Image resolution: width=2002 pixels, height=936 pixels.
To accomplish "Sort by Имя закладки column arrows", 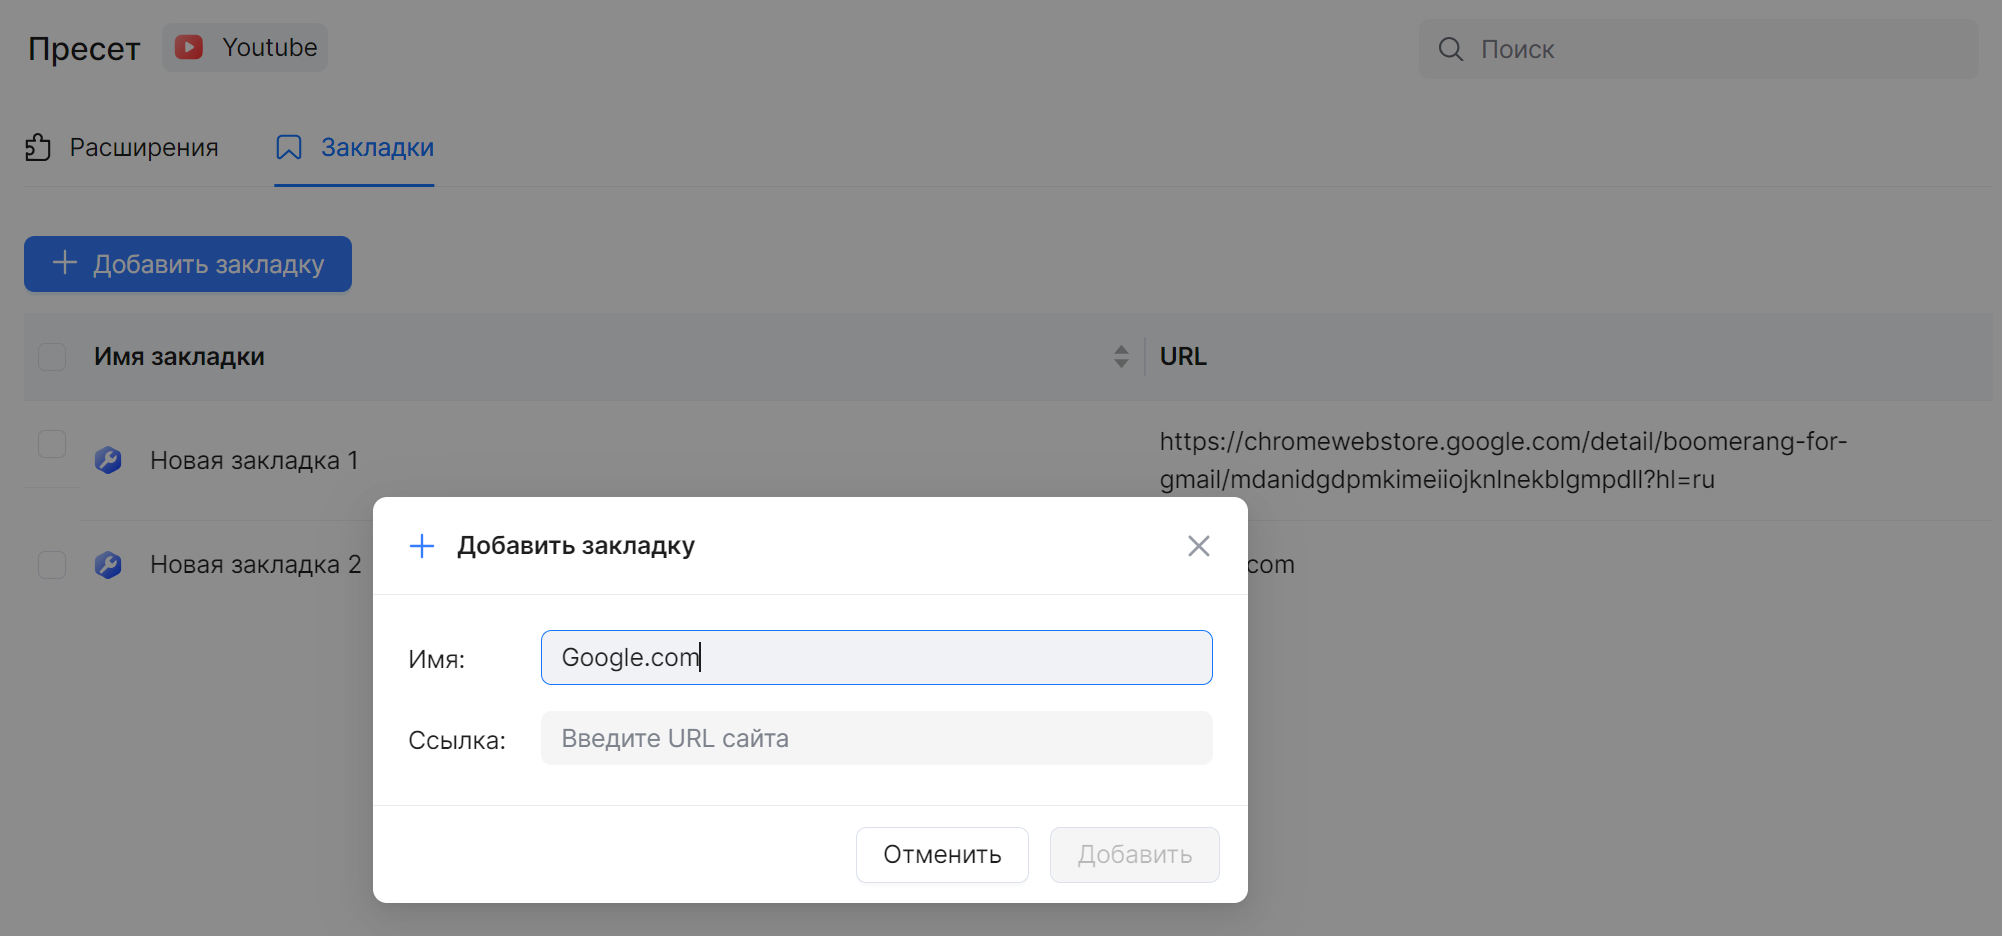I will pos(1121,357).
